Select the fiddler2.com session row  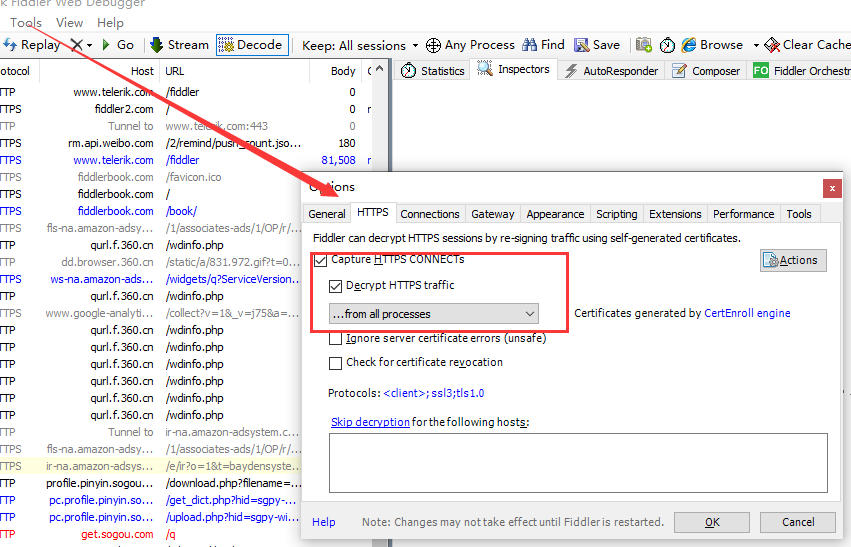click(x=186, y=109)
